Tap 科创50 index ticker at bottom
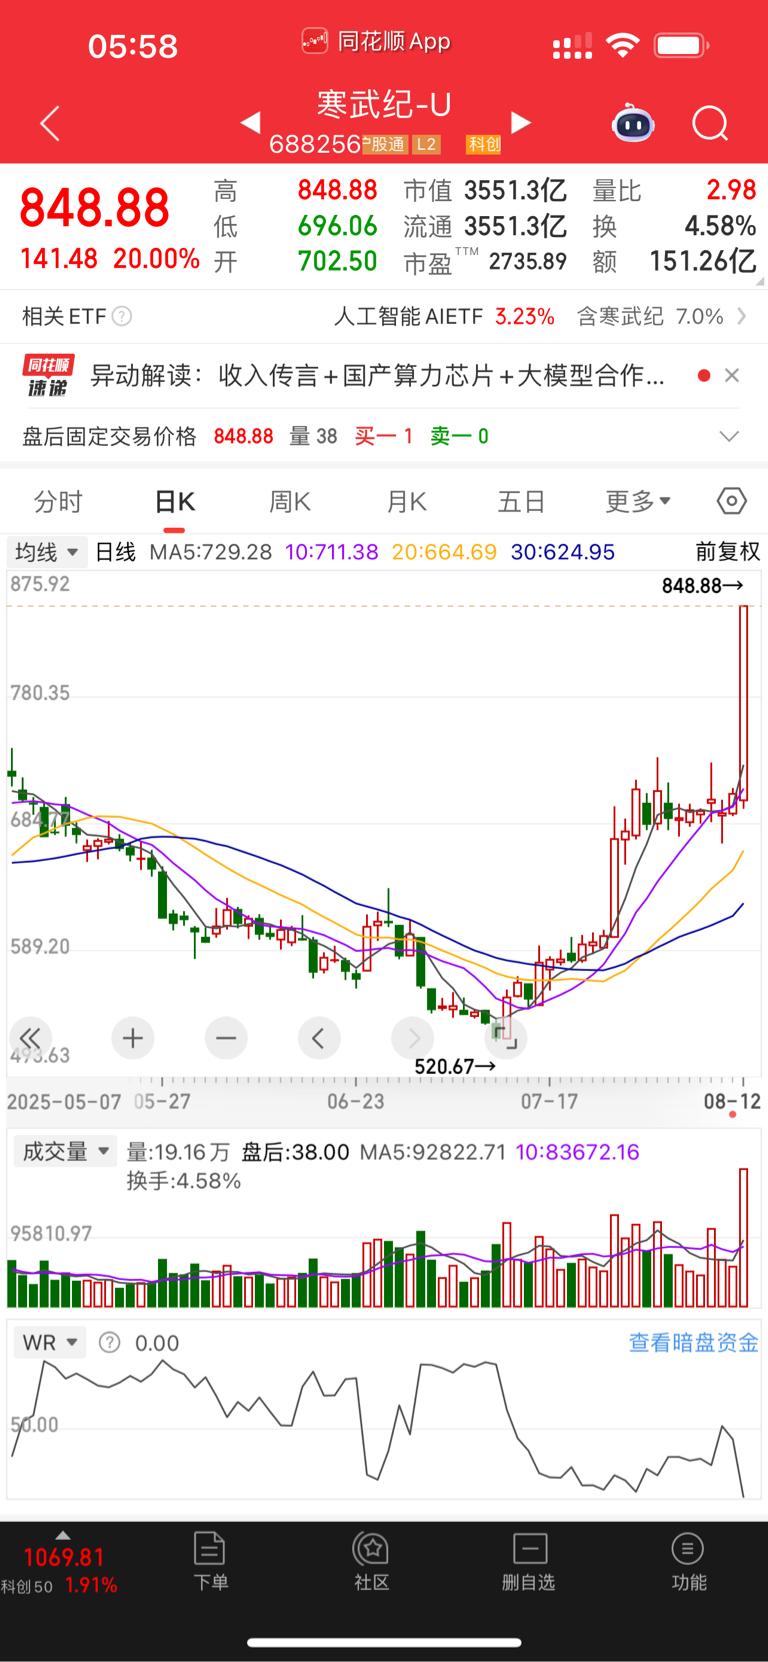768x1662 pixels. coord(60,1571)
